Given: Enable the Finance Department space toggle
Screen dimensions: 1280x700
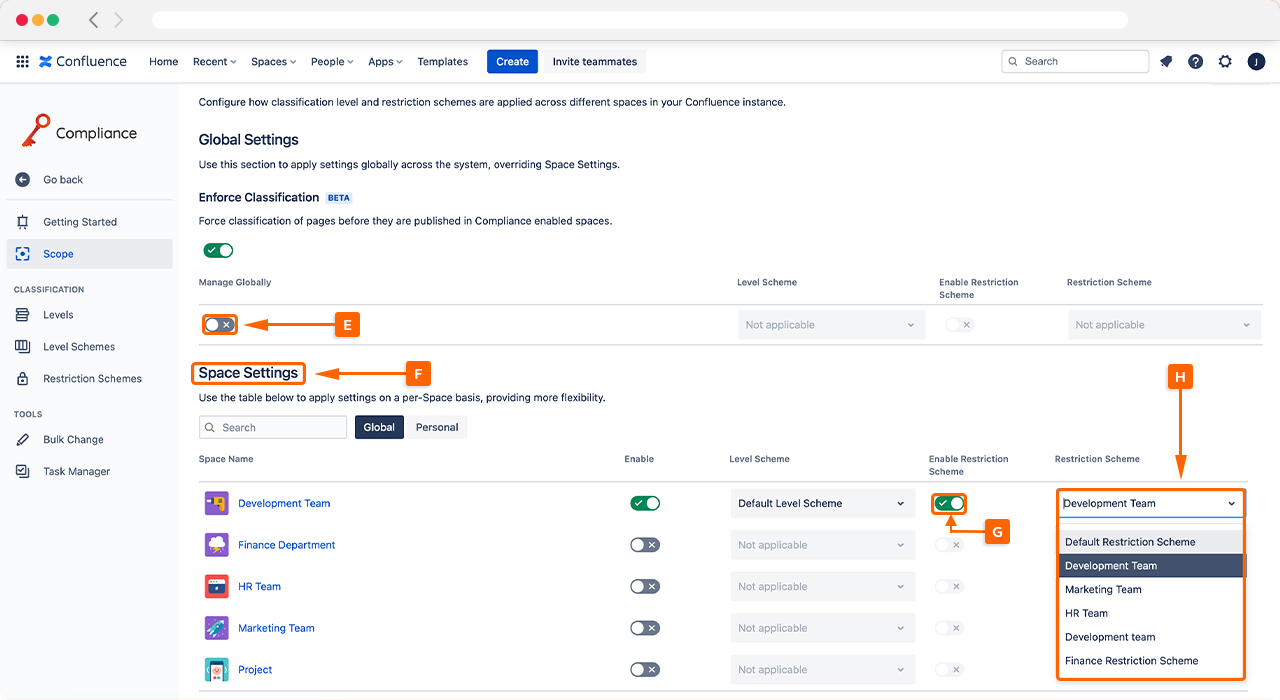Looking at the screenshot, I should coord(644,545).
